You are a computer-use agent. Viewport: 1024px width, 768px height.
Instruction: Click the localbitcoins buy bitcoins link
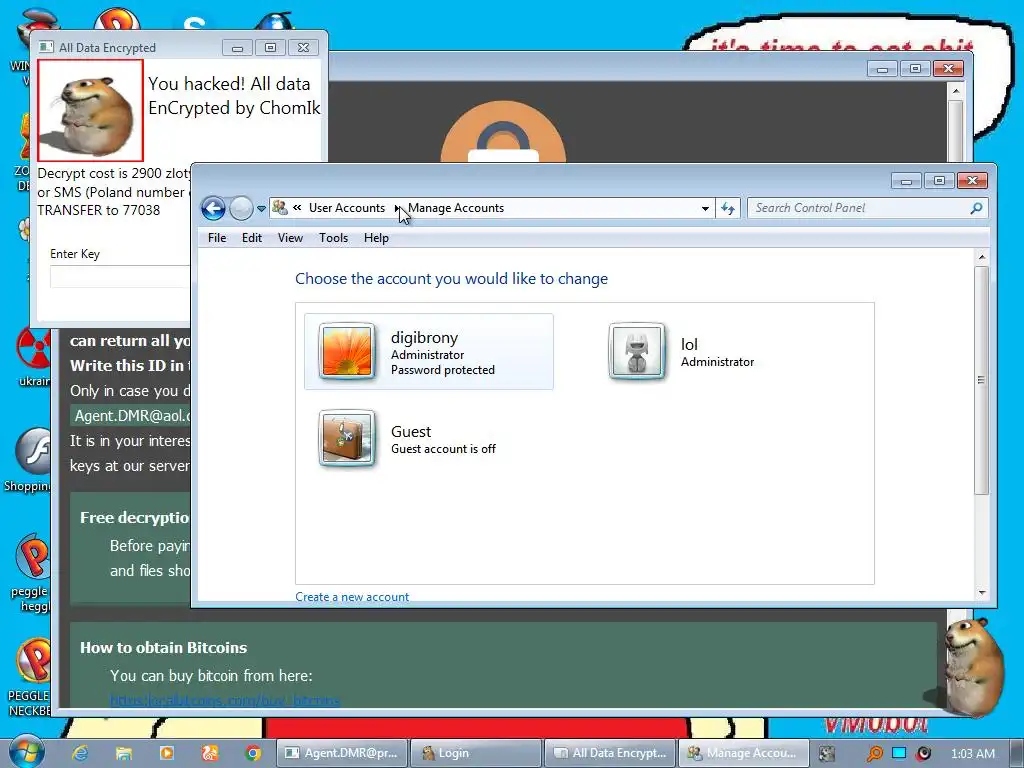[225, 701]
